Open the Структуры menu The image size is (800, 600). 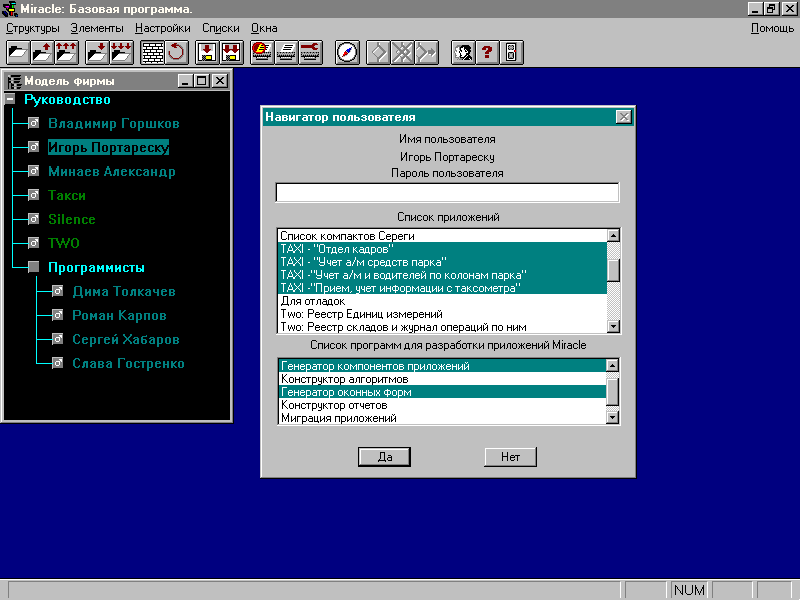coord(33,28)
